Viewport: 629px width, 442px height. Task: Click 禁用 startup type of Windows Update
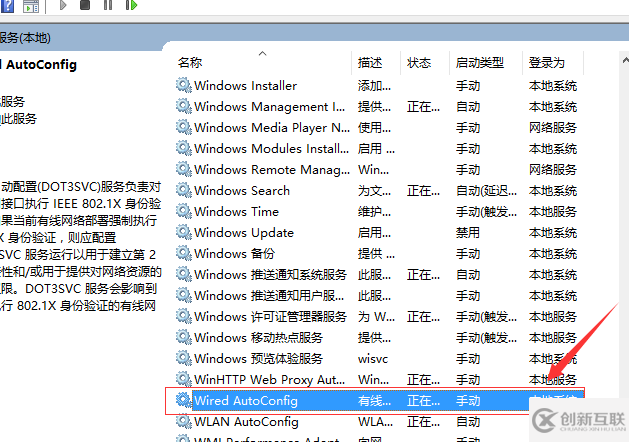pyautogui.click(x=468, y=233)
